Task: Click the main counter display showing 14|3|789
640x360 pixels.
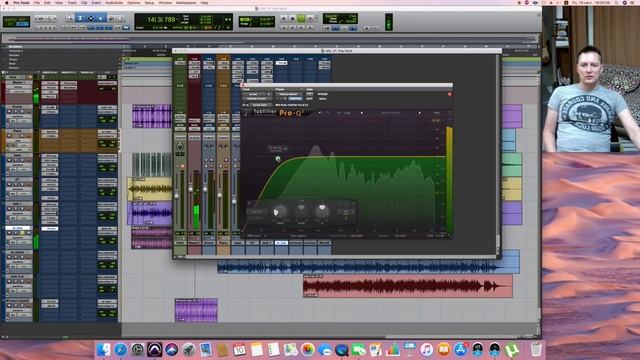Action: (161, 19)
